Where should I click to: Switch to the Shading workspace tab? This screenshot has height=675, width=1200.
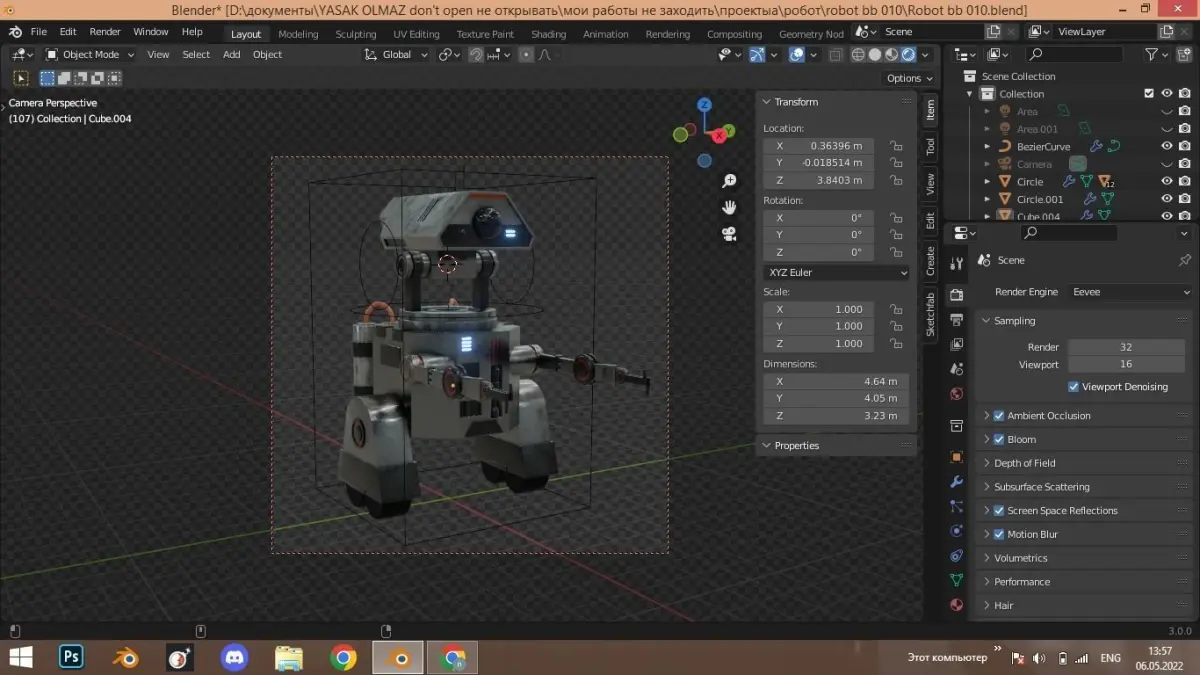(x=548, y=34)
